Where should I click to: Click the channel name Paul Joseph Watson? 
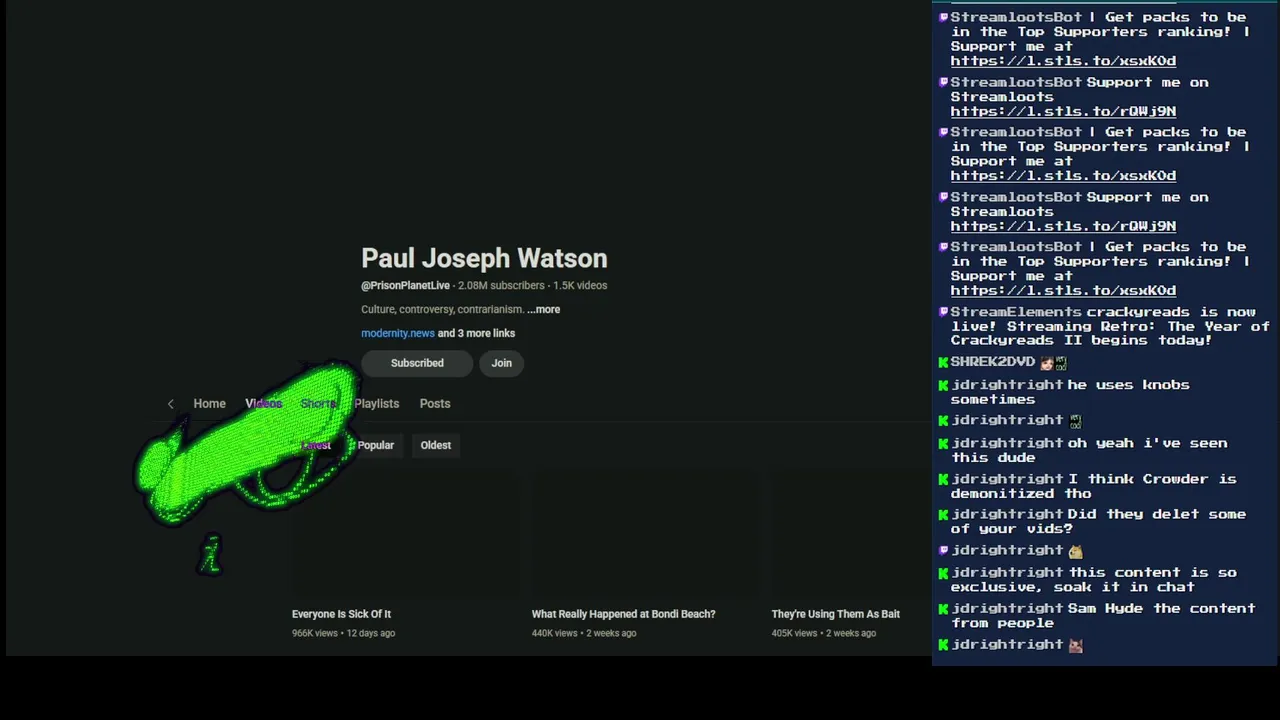[484, 258]
